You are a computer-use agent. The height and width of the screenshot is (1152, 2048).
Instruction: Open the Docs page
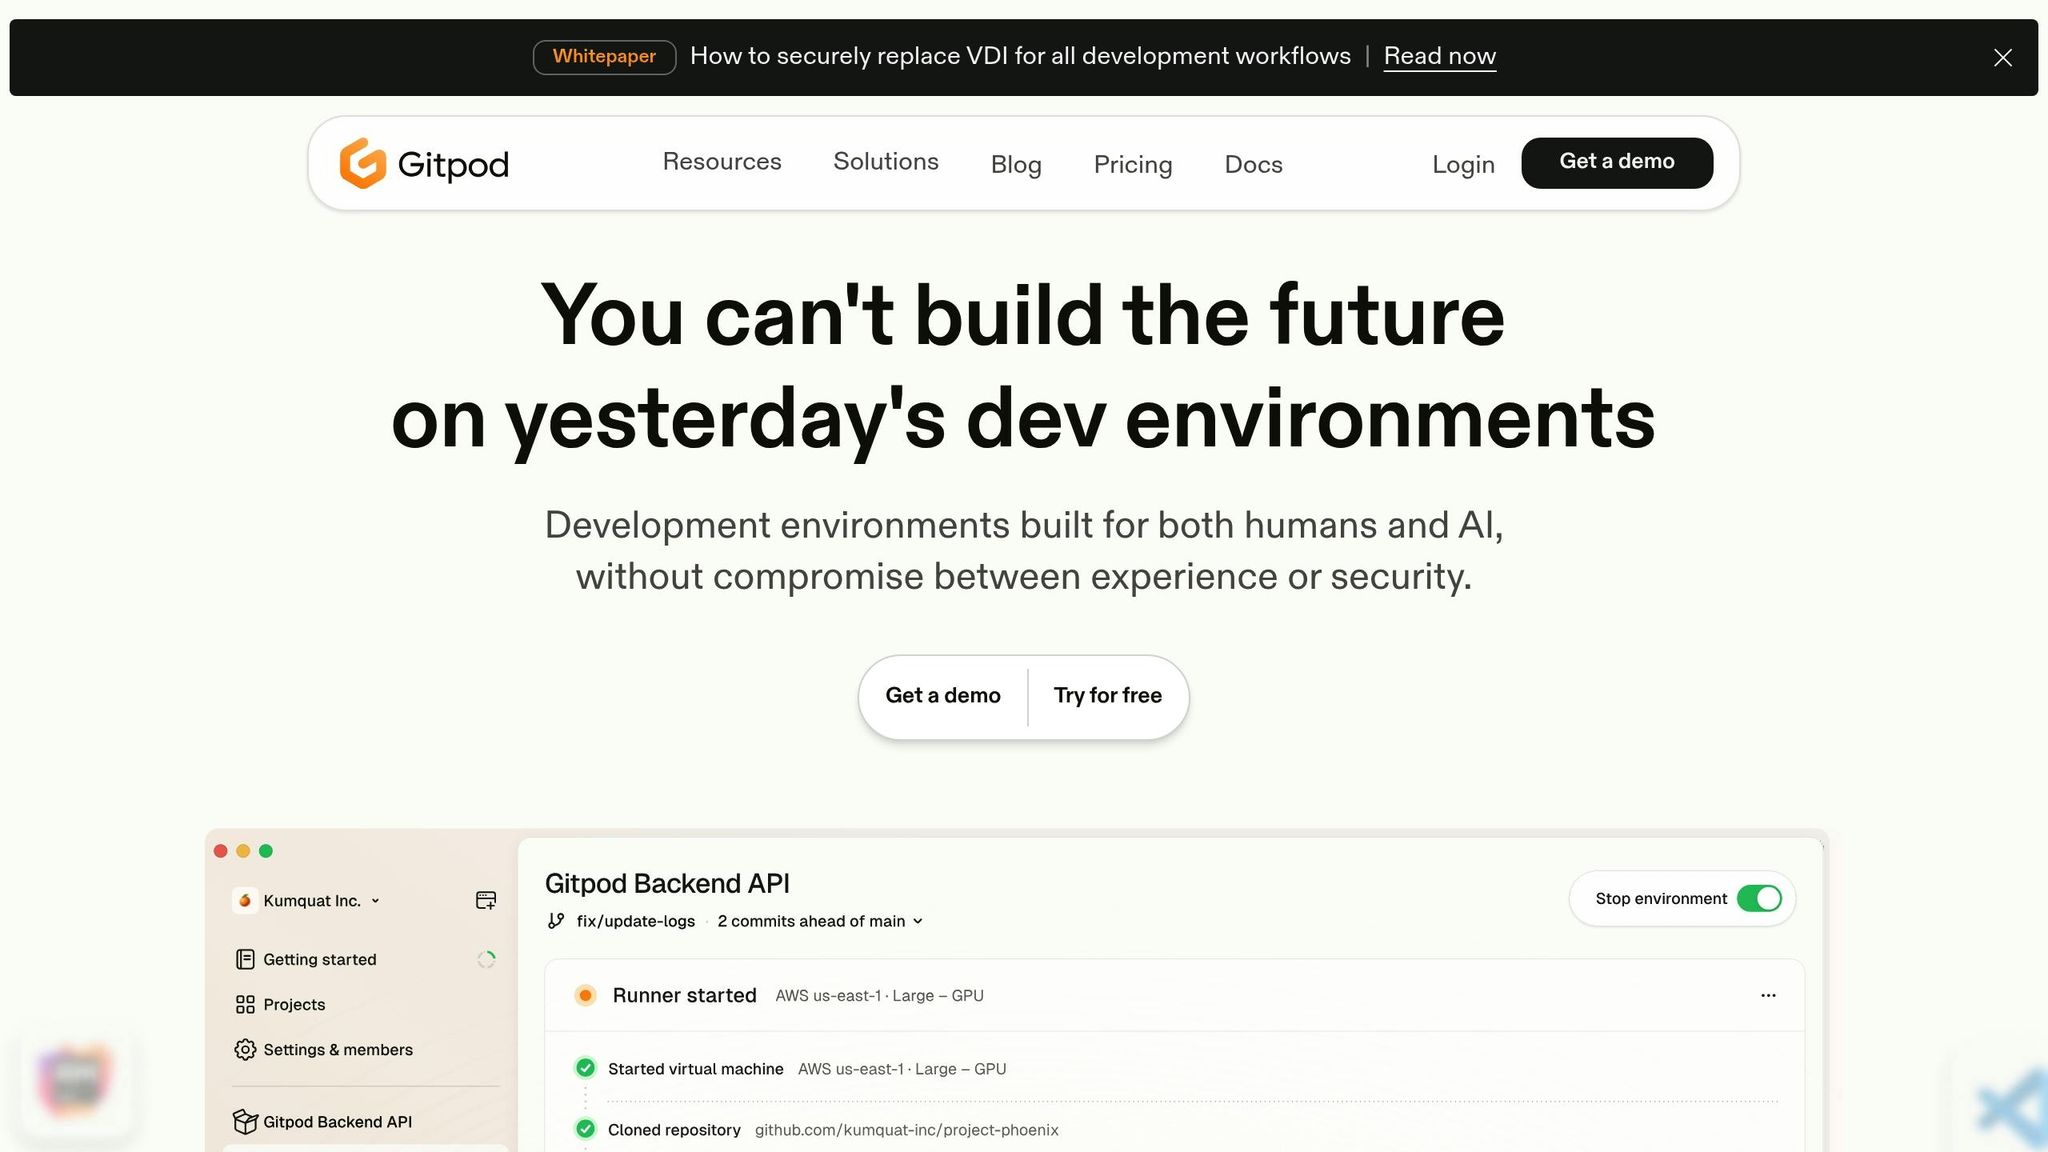[x=1253, y=165]
